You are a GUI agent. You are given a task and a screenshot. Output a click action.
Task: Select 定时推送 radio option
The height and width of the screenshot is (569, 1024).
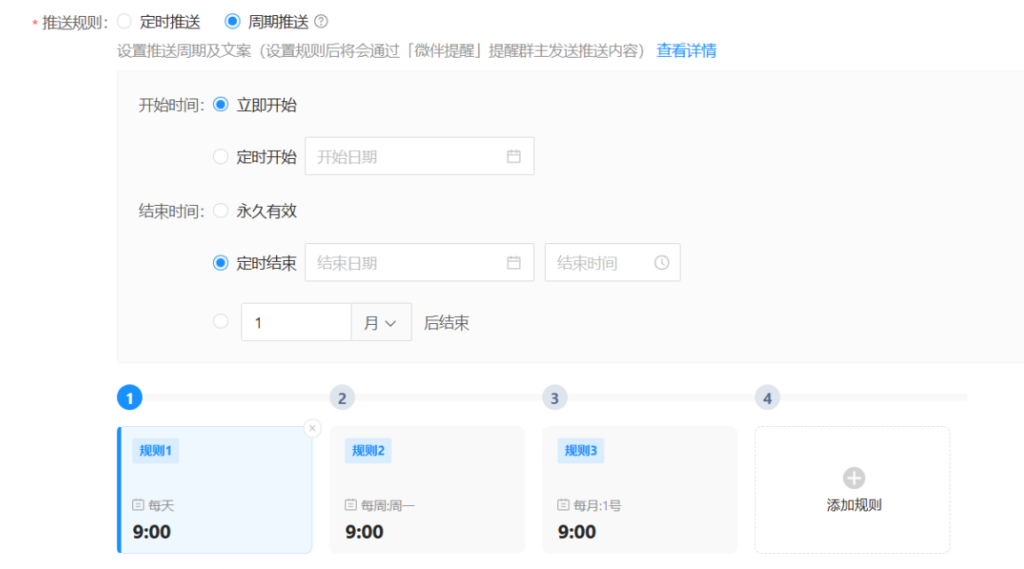(125, 21)
